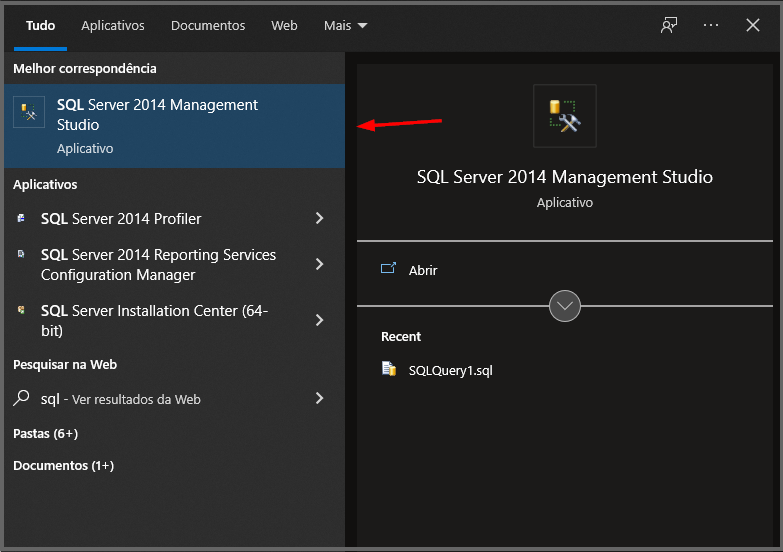Click sql - Ver resultados da Web
The height and width of the screenshot is (552, 783).
pos(174,399)
